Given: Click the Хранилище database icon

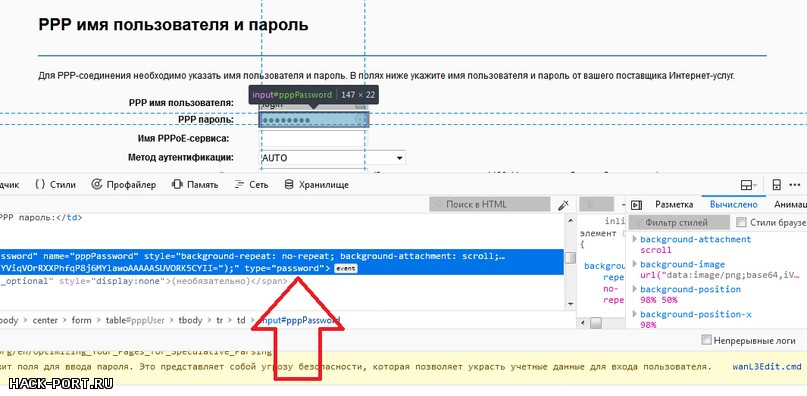Looking at the screenshot, I should [289, 185].
